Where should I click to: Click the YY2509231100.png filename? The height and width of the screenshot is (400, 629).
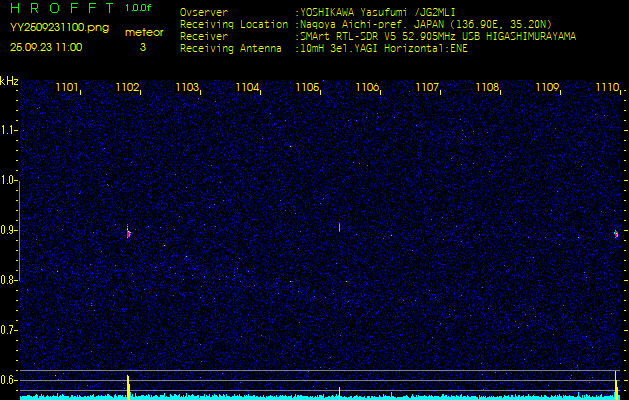59,27
